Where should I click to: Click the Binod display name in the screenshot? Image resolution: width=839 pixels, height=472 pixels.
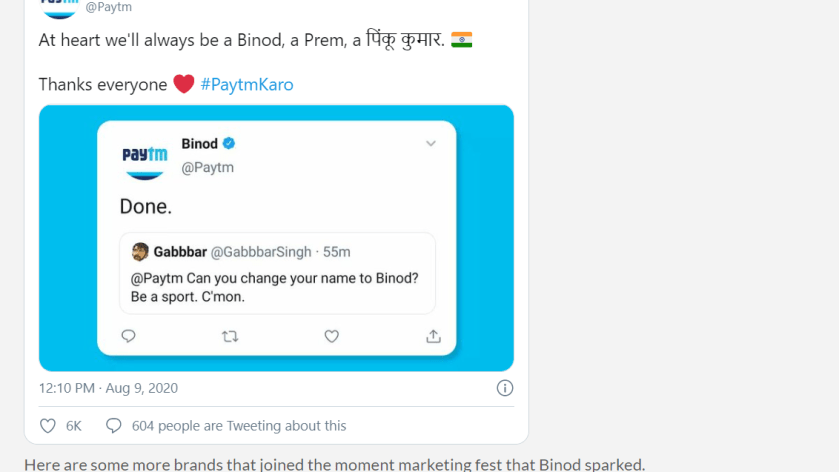[x=199, y=144]
